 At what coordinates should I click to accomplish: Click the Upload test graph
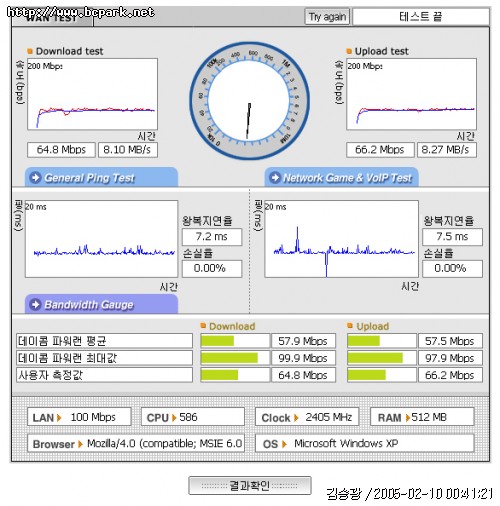411,94
